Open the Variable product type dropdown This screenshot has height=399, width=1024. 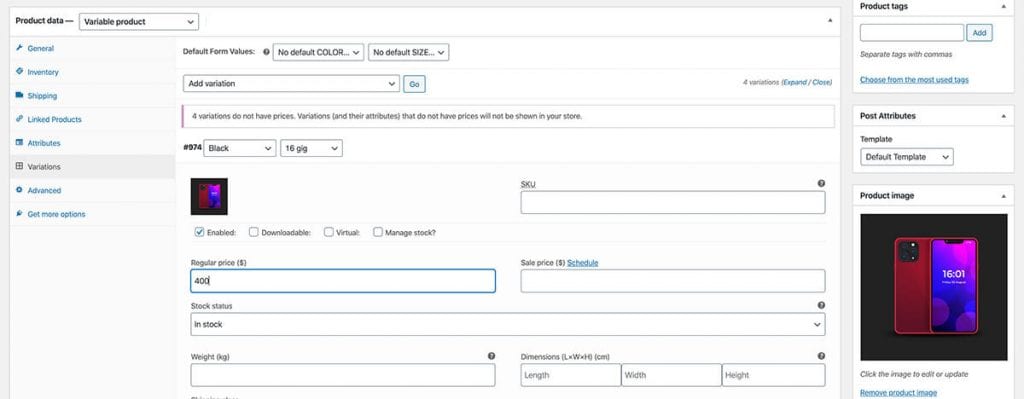pyautogui.click(x=138, y=22)
